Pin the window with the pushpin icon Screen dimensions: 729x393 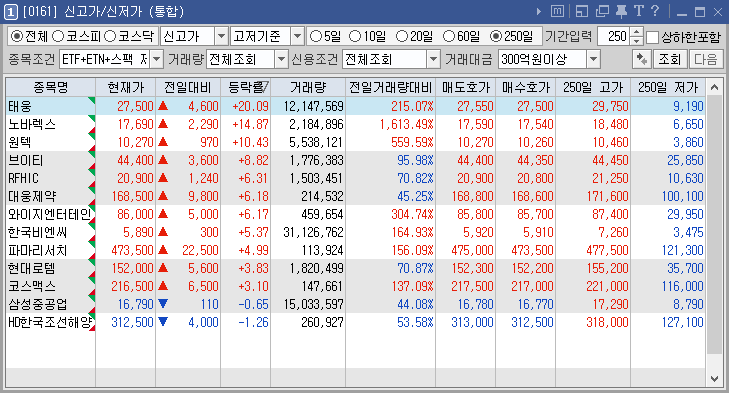621,11
